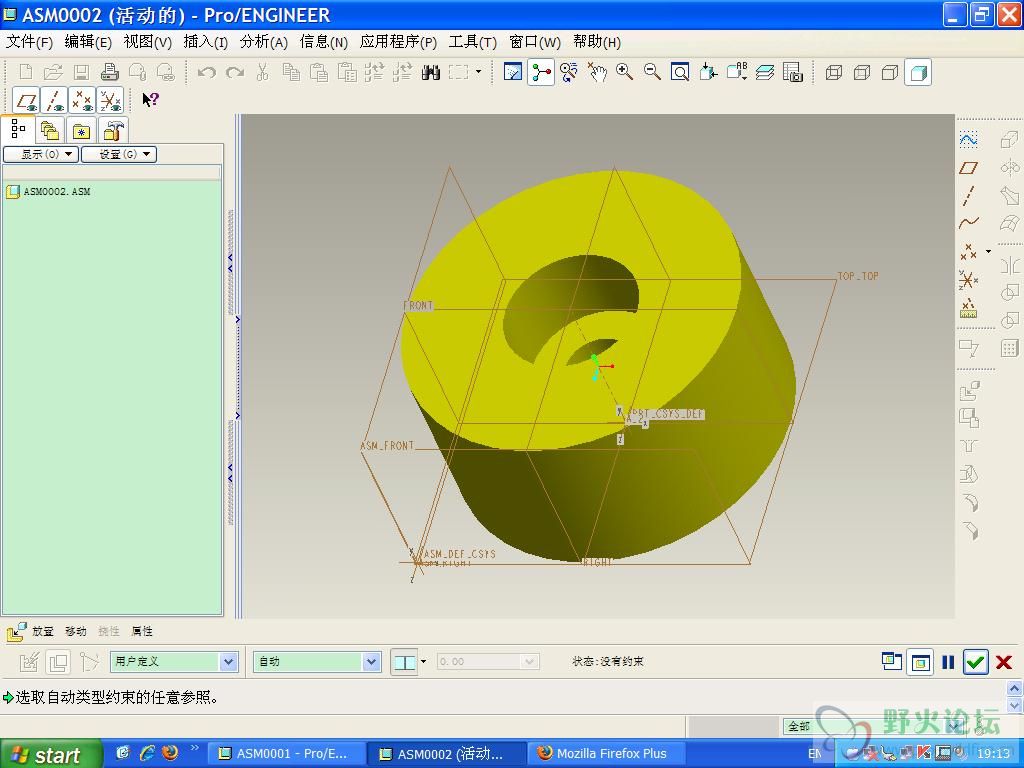Image resolution: width=1024 pixels, height=768 pixels.
Task: Click the sketch tool icon in right toolbar
Action: [x=968, y=140]
